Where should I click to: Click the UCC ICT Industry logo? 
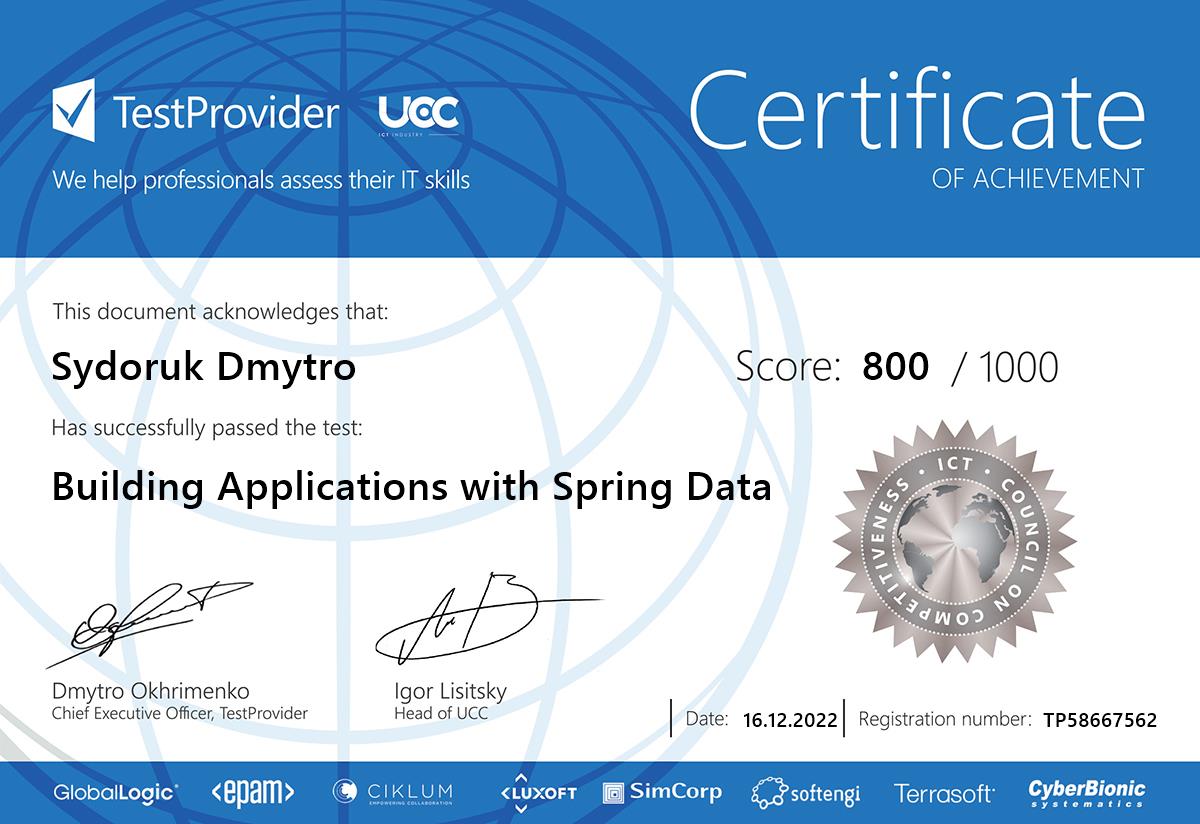coord(418,114)
